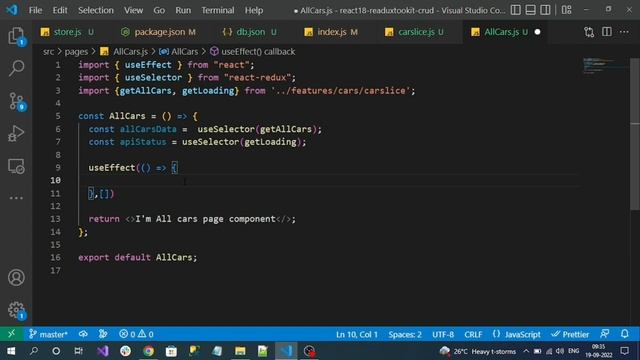The width and height of the screenshot is (640, 360).
Task: Open remote window indicator in status bar
Action: [x=11, y=334]
